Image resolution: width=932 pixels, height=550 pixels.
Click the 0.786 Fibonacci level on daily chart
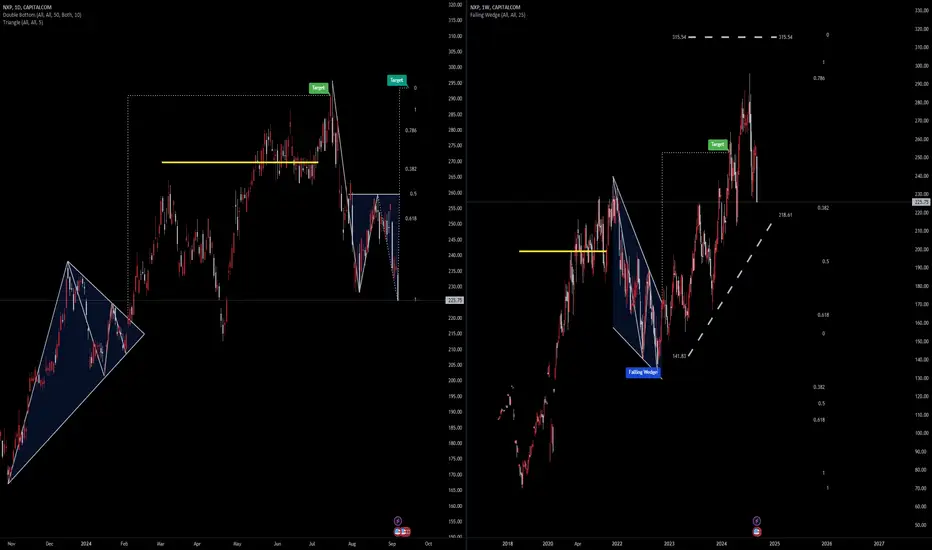click(x=411, y=130)
